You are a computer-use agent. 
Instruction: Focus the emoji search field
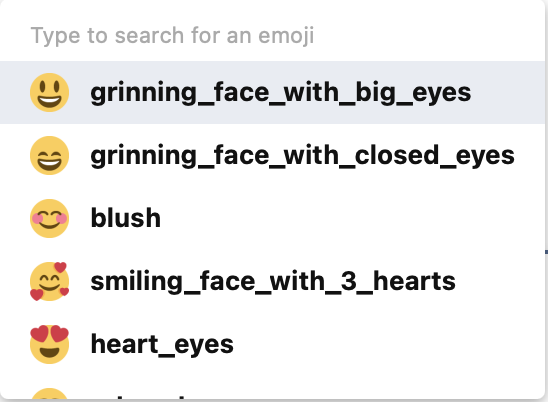(273, 36)
